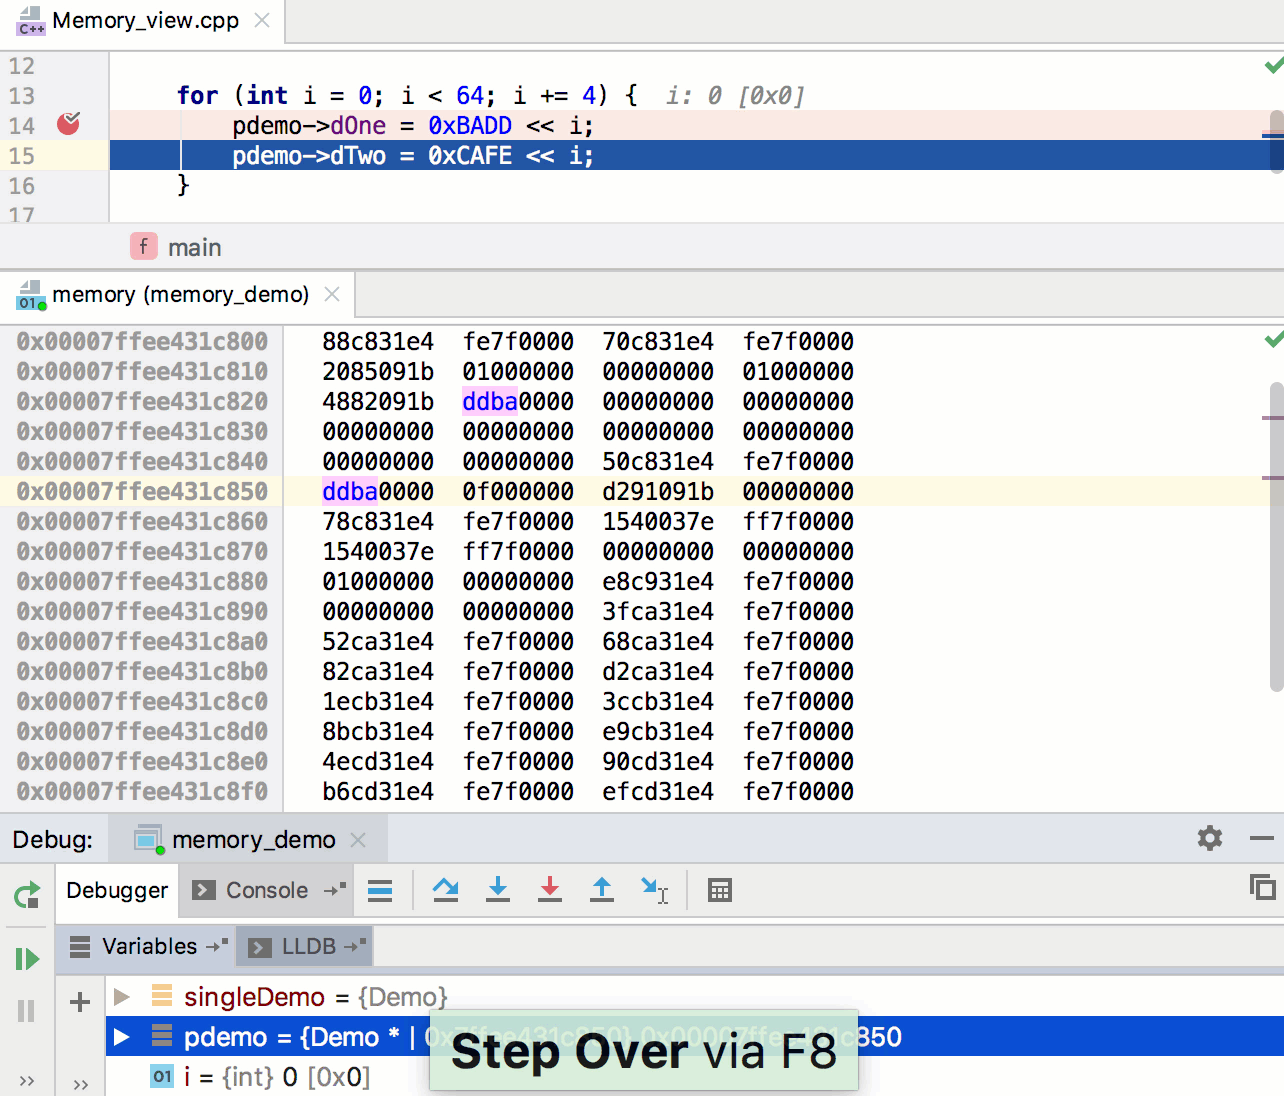Click the Restore Layout icon
This screenshot has width=1284, height=1096.
point(1263,887)
